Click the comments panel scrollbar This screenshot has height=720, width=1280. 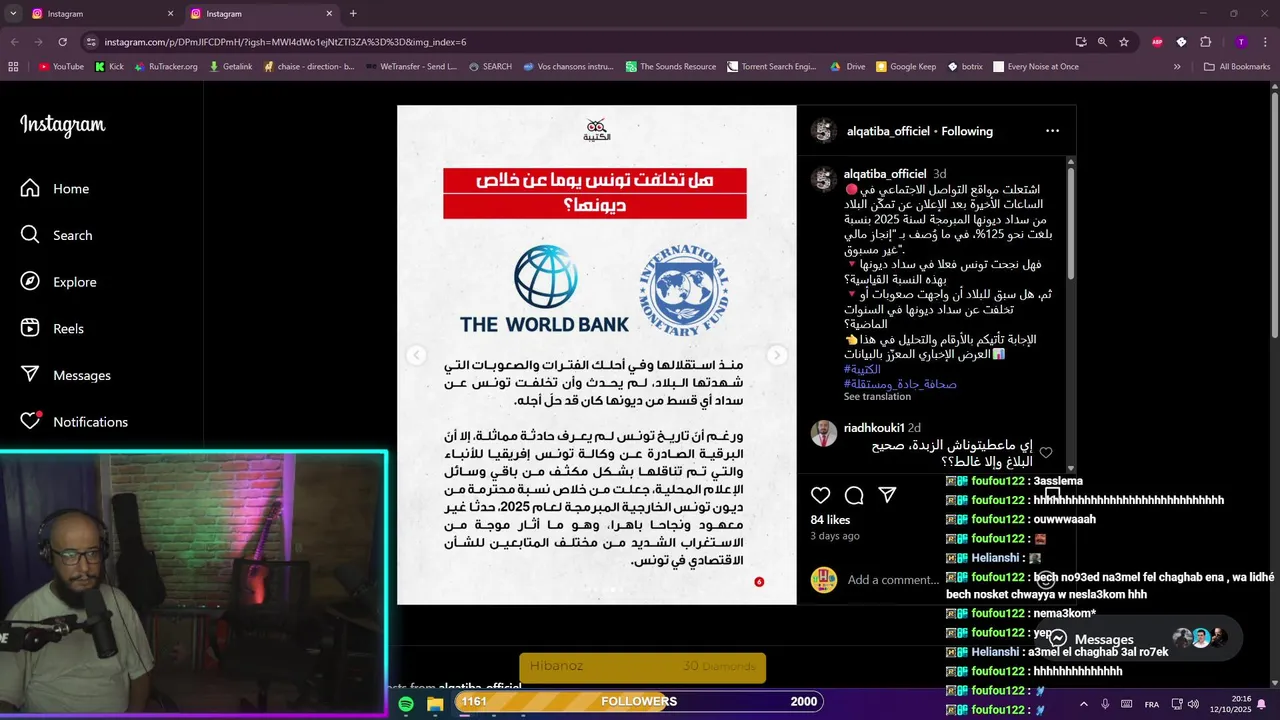tap(1071, 222)
